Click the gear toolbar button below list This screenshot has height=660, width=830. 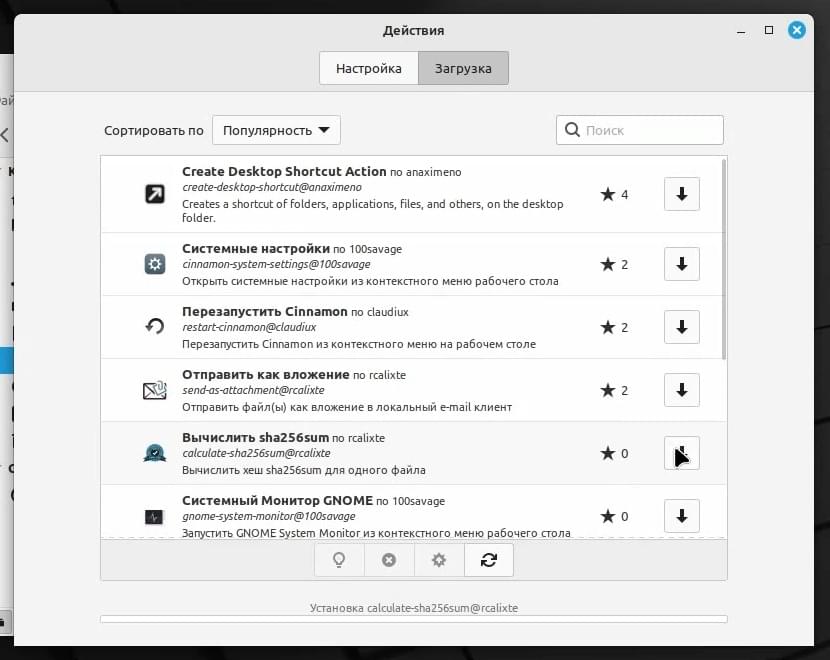(438, 559)
